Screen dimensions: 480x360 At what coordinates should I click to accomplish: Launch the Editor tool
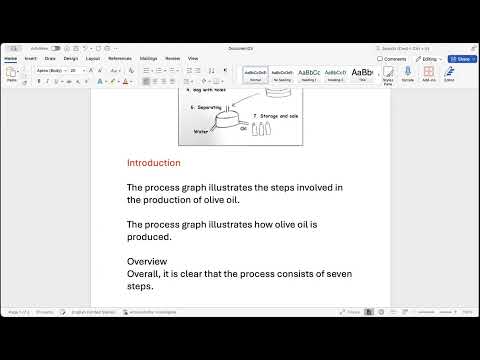point(449,74)
